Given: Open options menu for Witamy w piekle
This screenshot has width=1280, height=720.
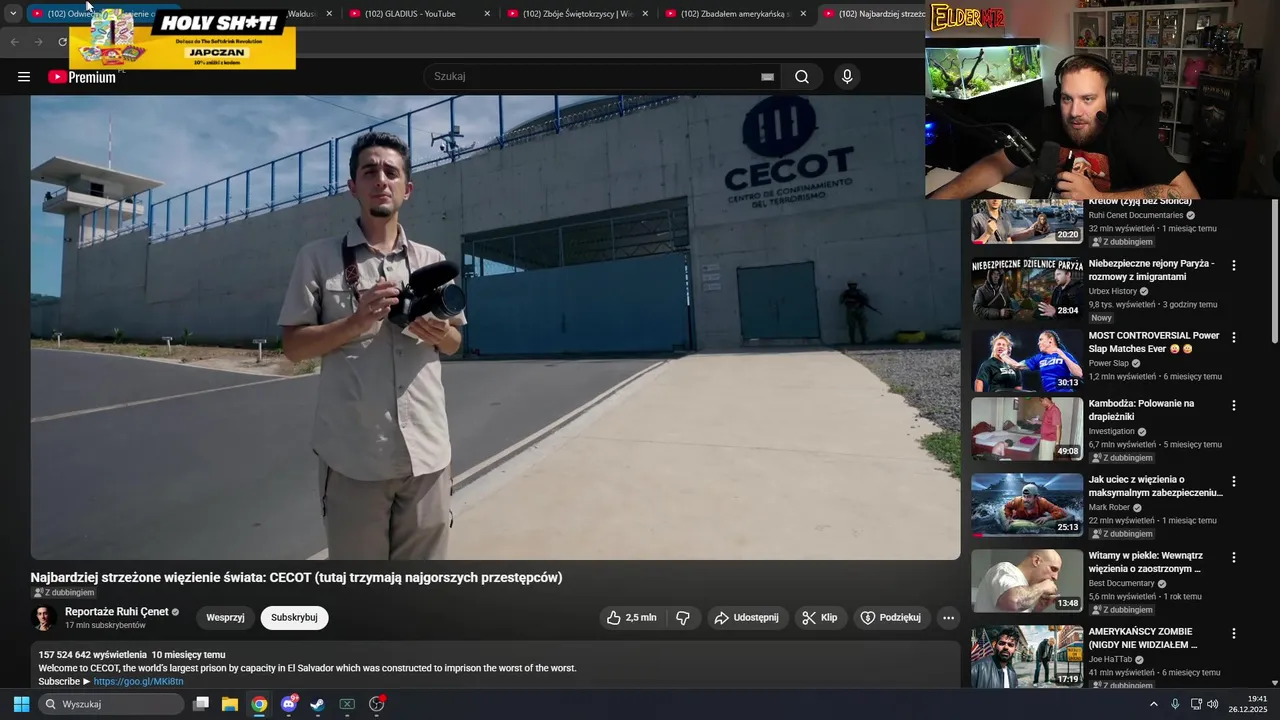Looking at the screenshot, I should pos(1233,558).
